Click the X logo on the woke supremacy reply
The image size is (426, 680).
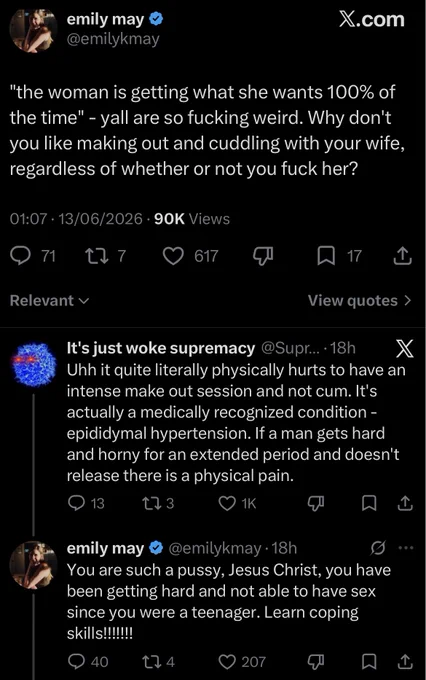(x=405, y=349)
